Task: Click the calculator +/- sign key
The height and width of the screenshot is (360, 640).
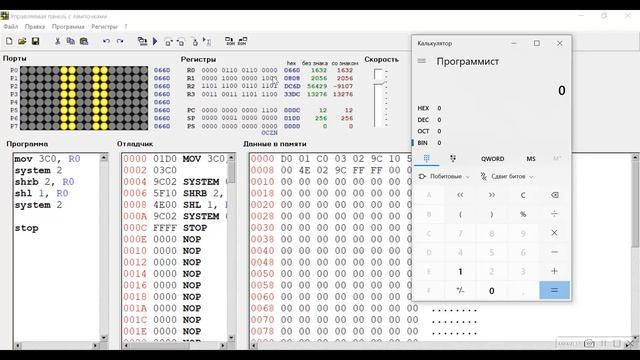Action: 460,290
